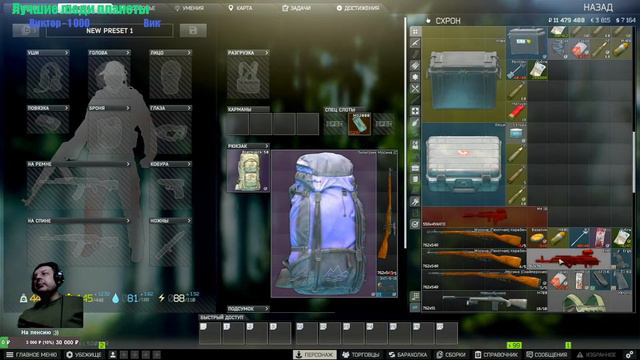The height and width of the screenshot is (360, 640).
Task: Click the ruble balance 11 479 488
Action: pyautogui.click(x=567, y=20)
